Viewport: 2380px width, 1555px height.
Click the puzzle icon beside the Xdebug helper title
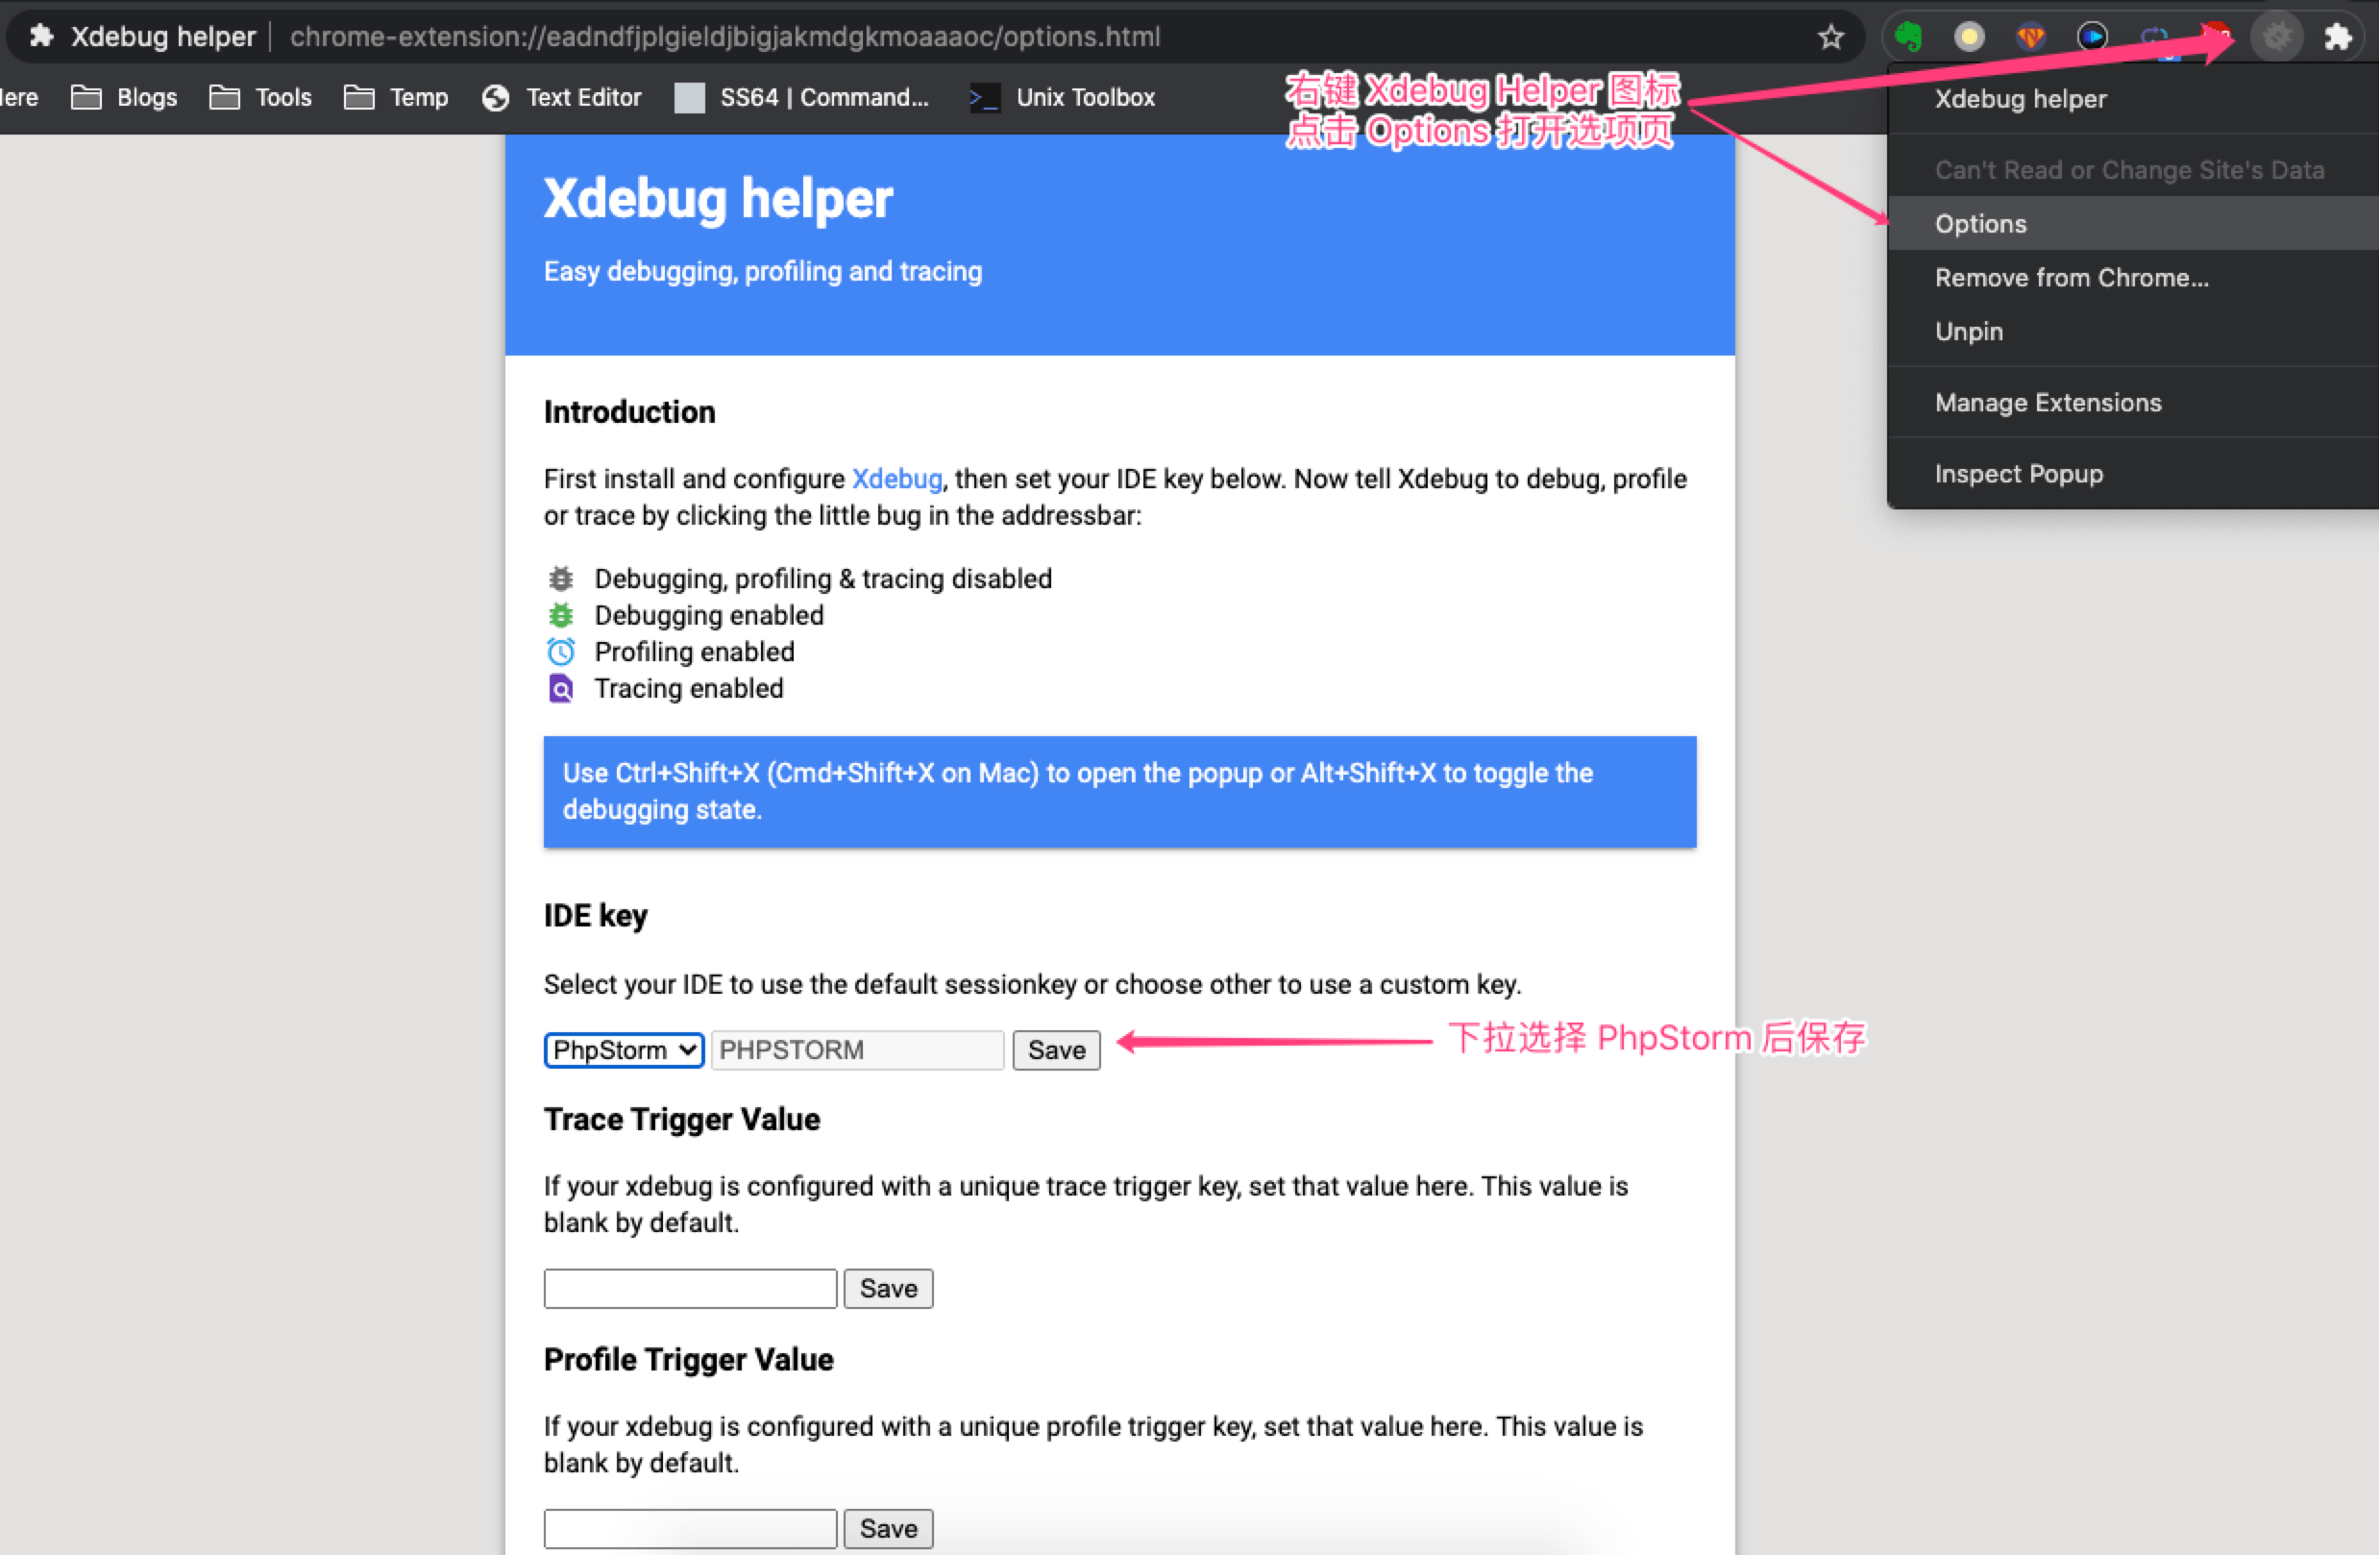tap(41, 37)
